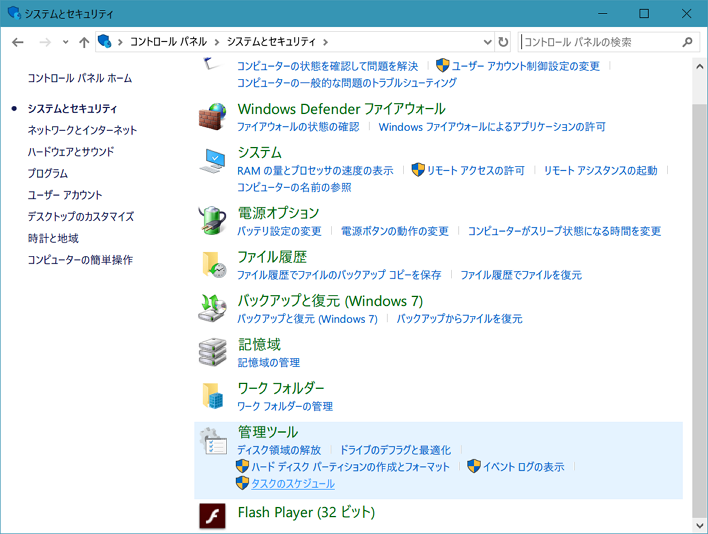Click the System computer monitor icon
708x534 pixels.
[x=213, y=161]
